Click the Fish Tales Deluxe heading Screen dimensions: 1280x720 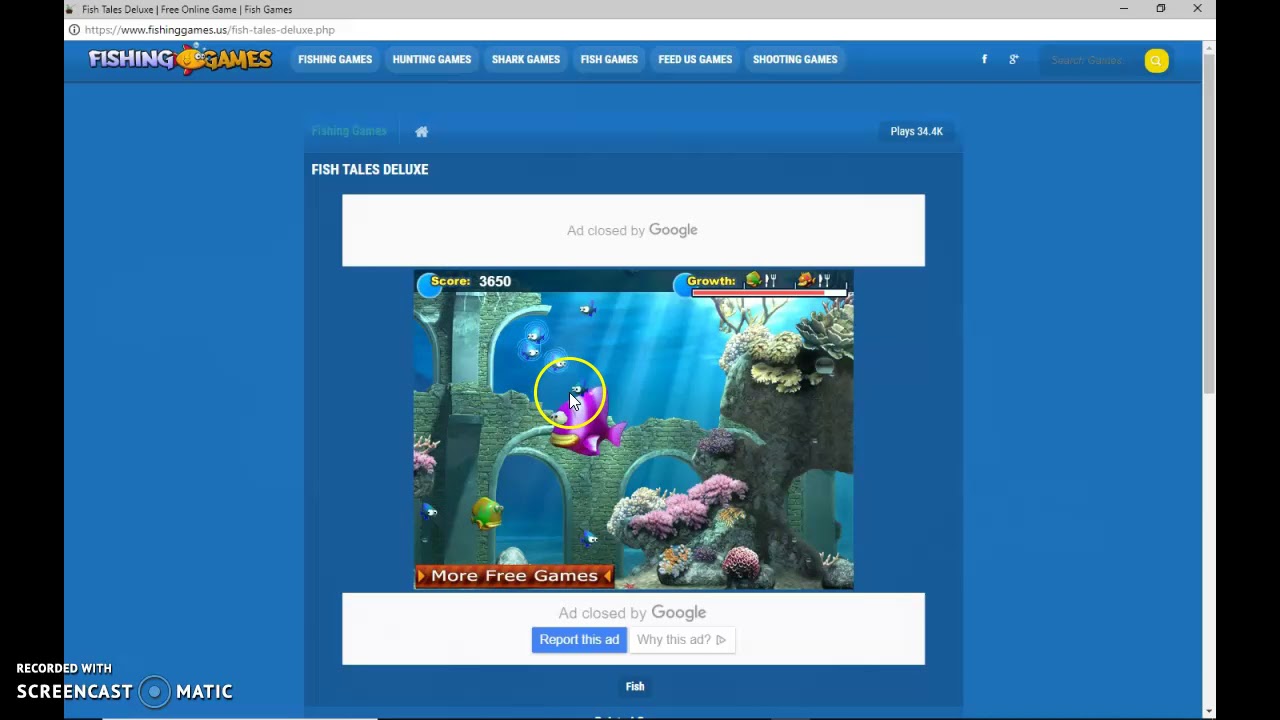(370, 169)
